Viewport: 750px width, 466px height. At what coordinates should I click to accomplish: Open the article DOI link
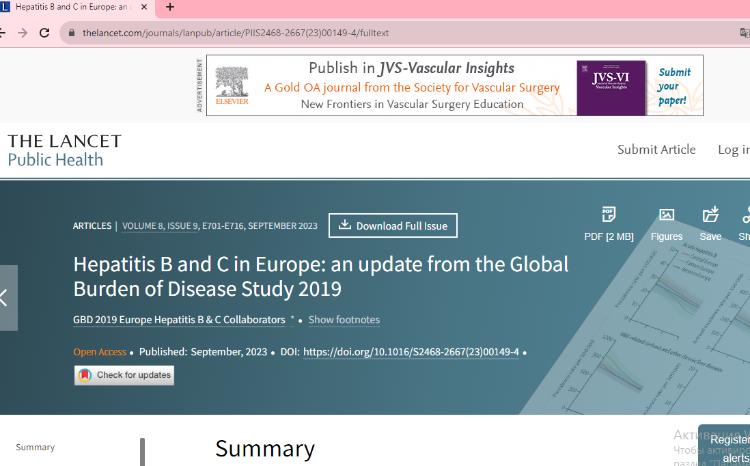tap(411, 352)
